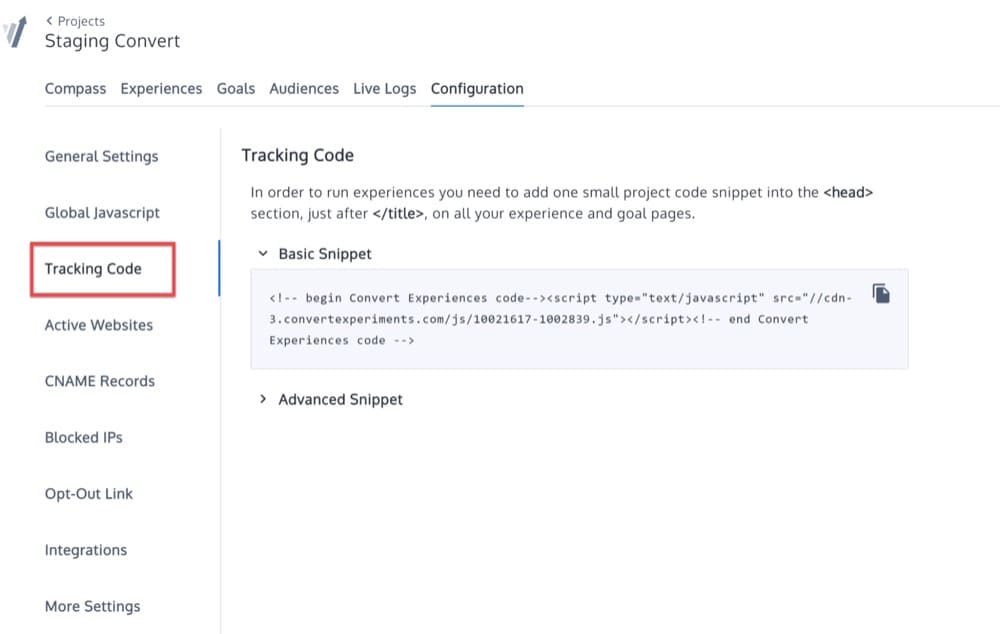Click the Tracking Code heading
This screenshot has width=1000, height=634.
(x=297, y=155)
